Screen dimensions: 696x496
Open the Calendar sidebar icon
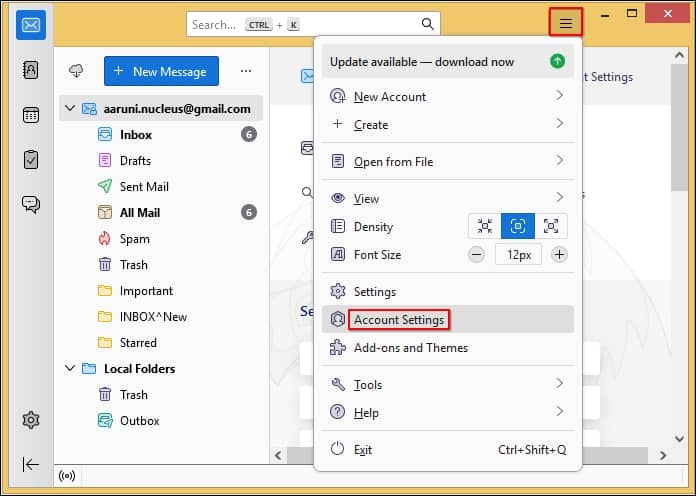30,114
